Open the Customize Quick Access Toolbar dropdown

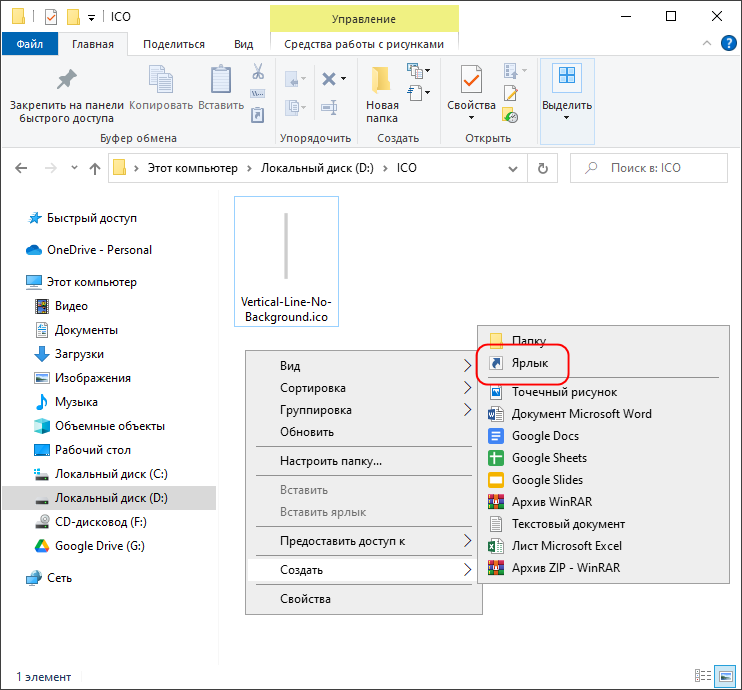[x=91, y=18]
